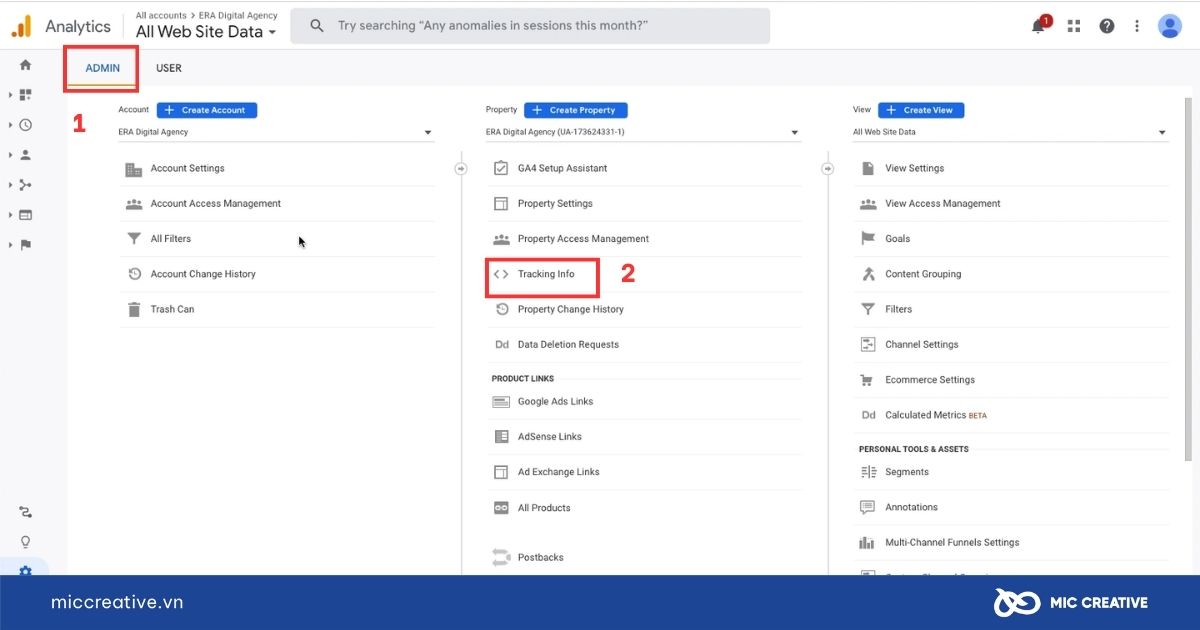Go to Home via sidebar house icon
The image size is (1200, 630).
coord(26,65)
